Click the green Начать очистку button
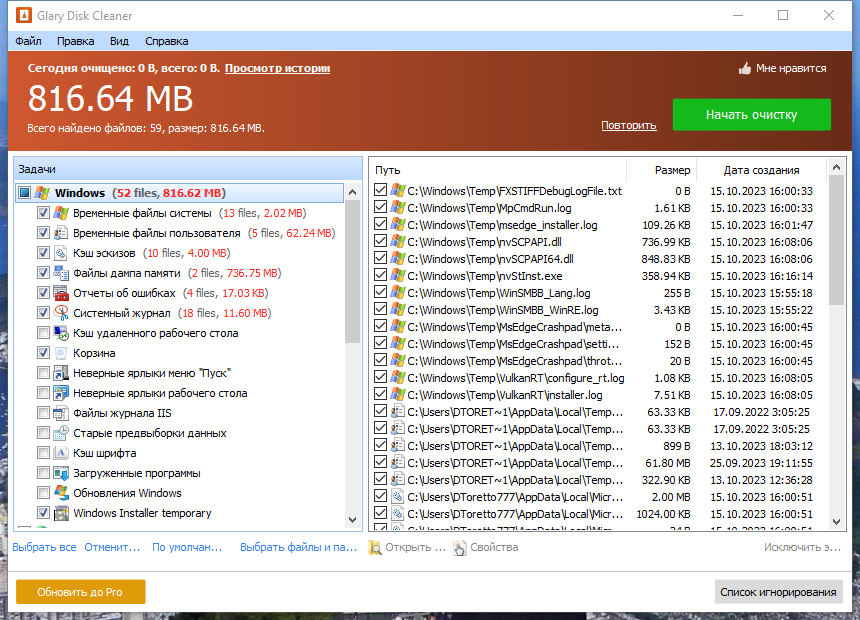Image resolution: width=860 pixels, height=620 pixels. pos(751,115)
